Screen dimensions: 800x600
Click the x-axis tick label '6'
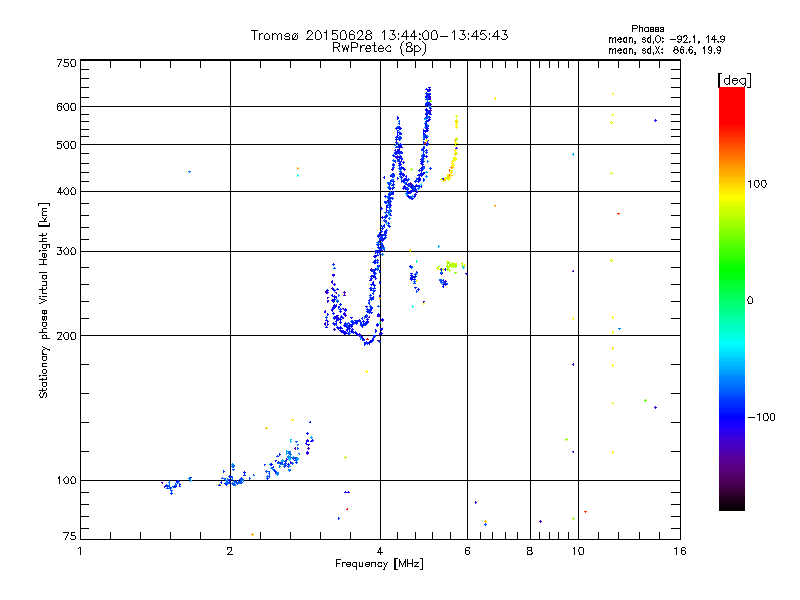467,551
